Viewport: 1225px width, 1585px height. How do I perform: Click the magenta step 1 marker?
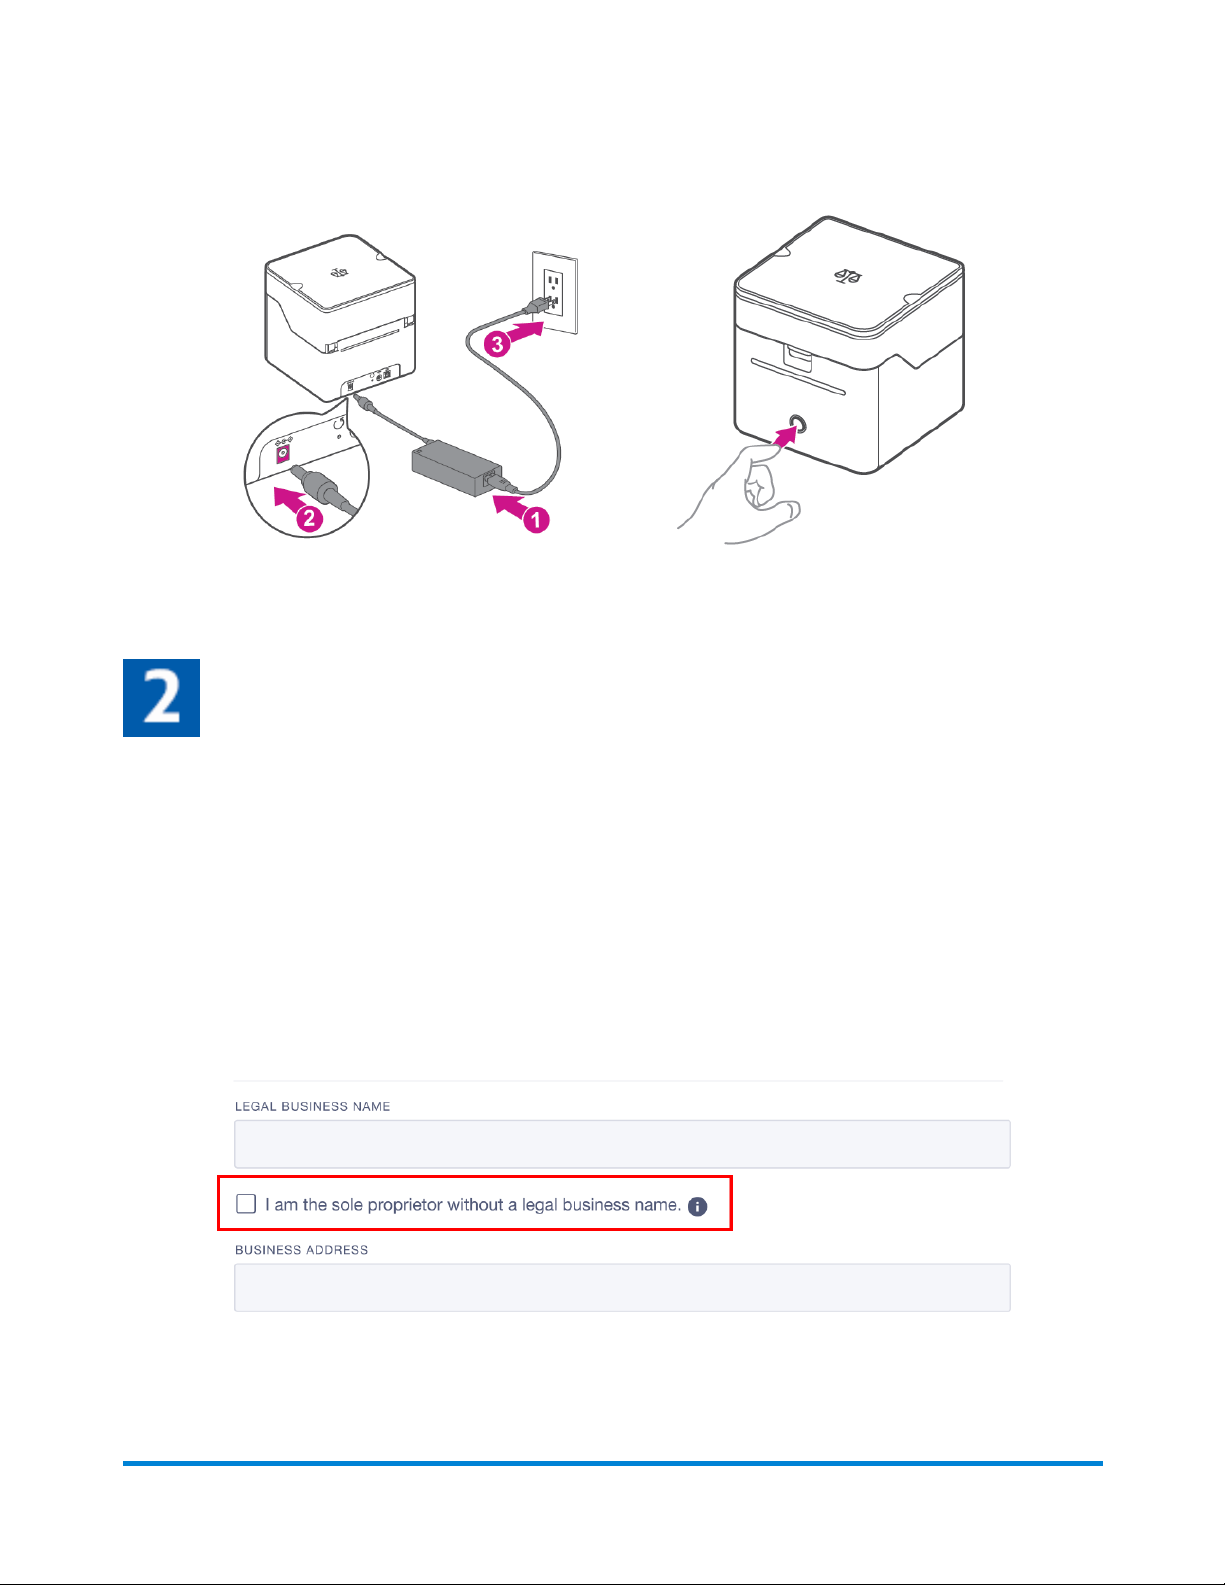click(x=537, y=519)
